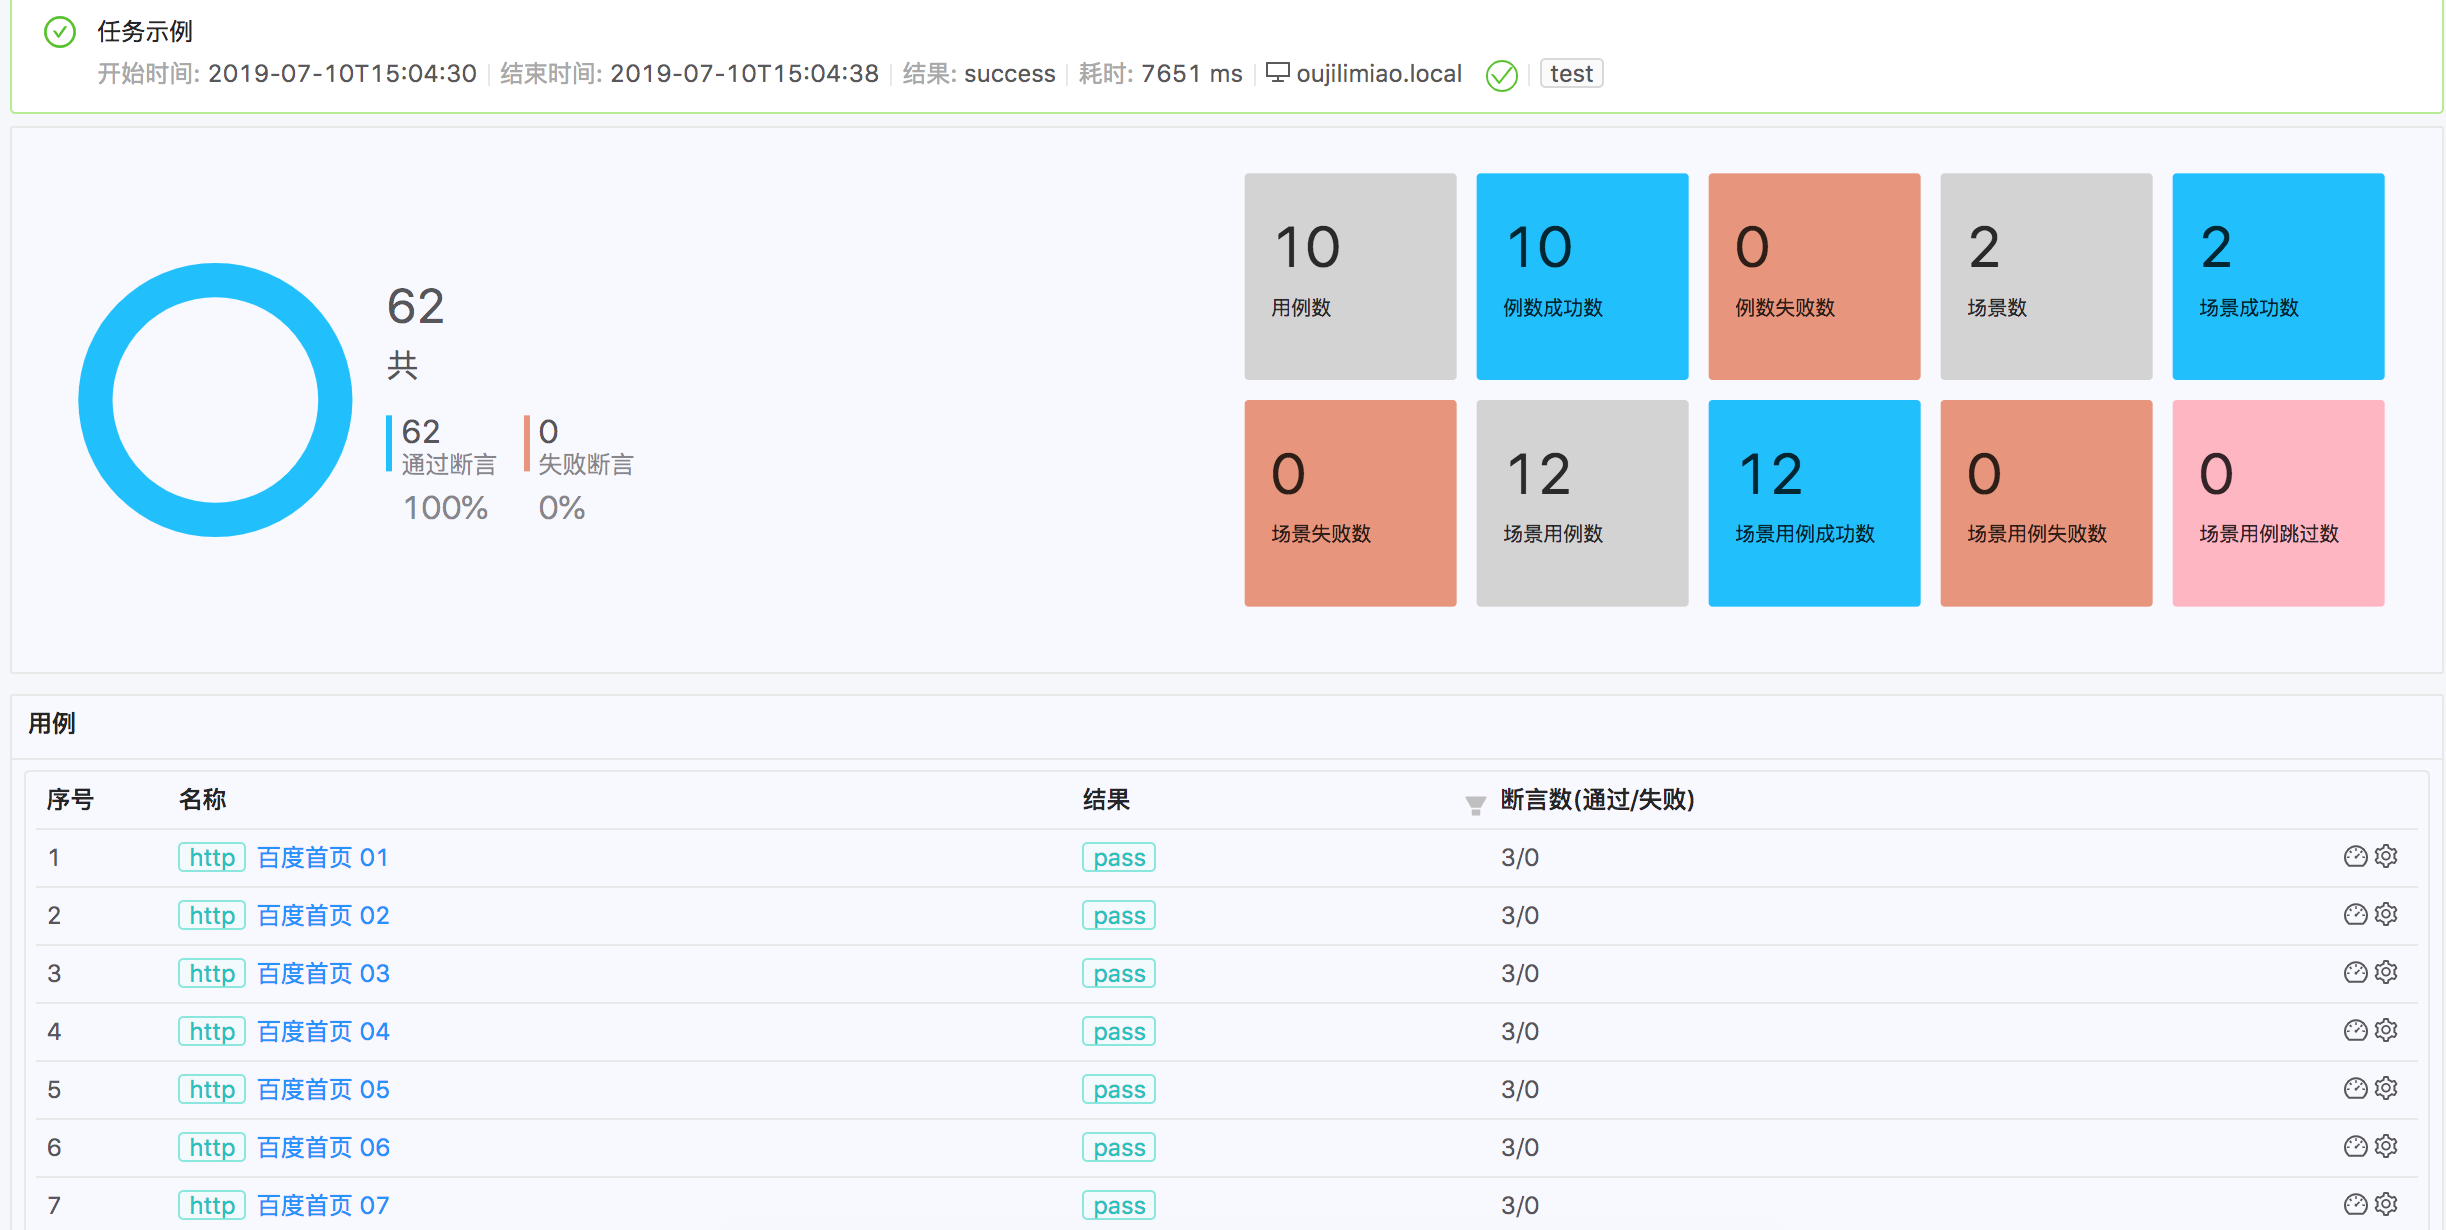
Task: Click dashboard gauge icon for 百度首页 03
Action: [2355, 973]
